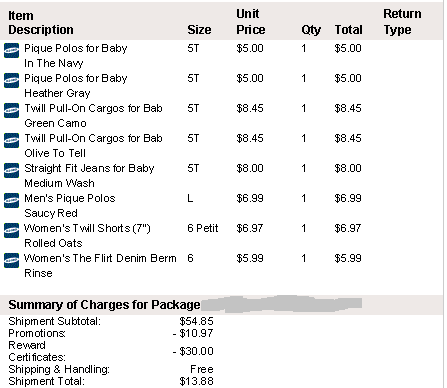
Task: Open the Straight Fit Jeans item icon
Action: pos(11,171)
